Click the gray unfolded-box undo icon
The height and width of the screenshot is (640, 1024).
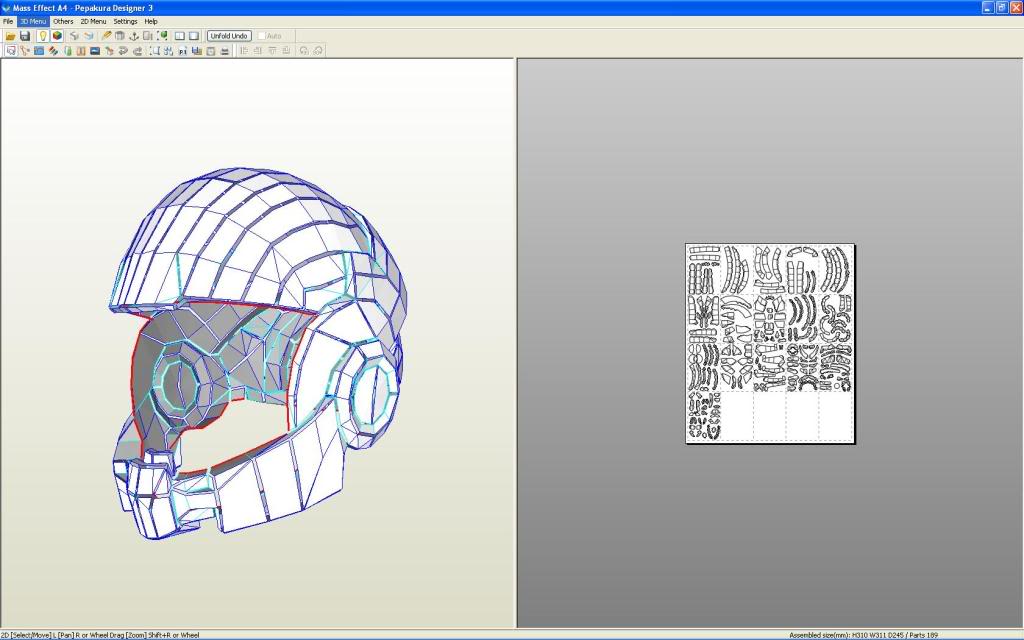[x=74, y=36]
